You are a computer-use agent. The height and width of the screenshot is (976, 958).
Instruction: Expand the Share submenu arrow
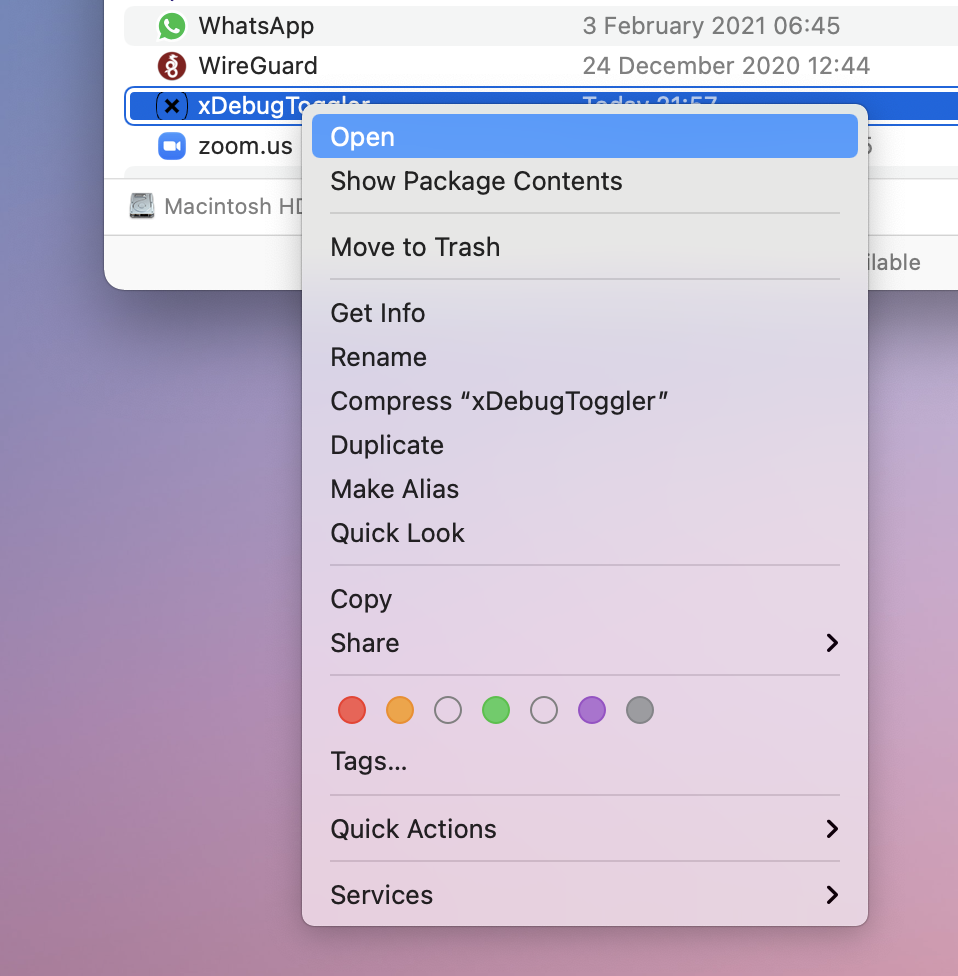832,643
